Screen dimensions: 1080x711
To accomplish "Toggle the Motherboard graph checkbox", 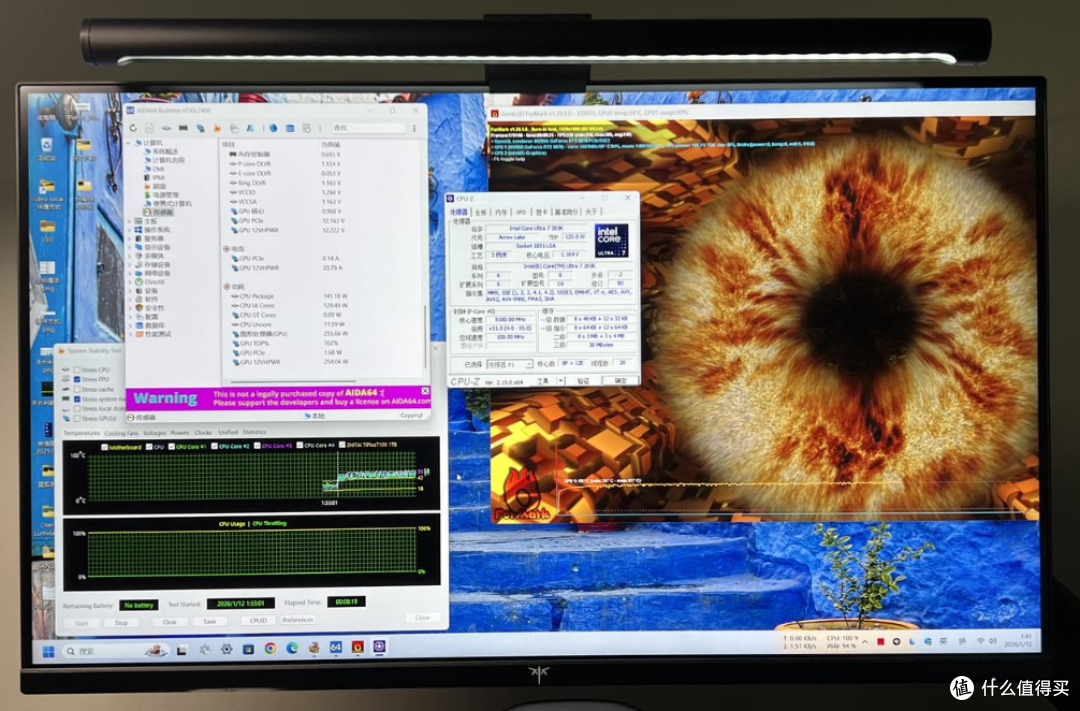I will pos(105,447).
